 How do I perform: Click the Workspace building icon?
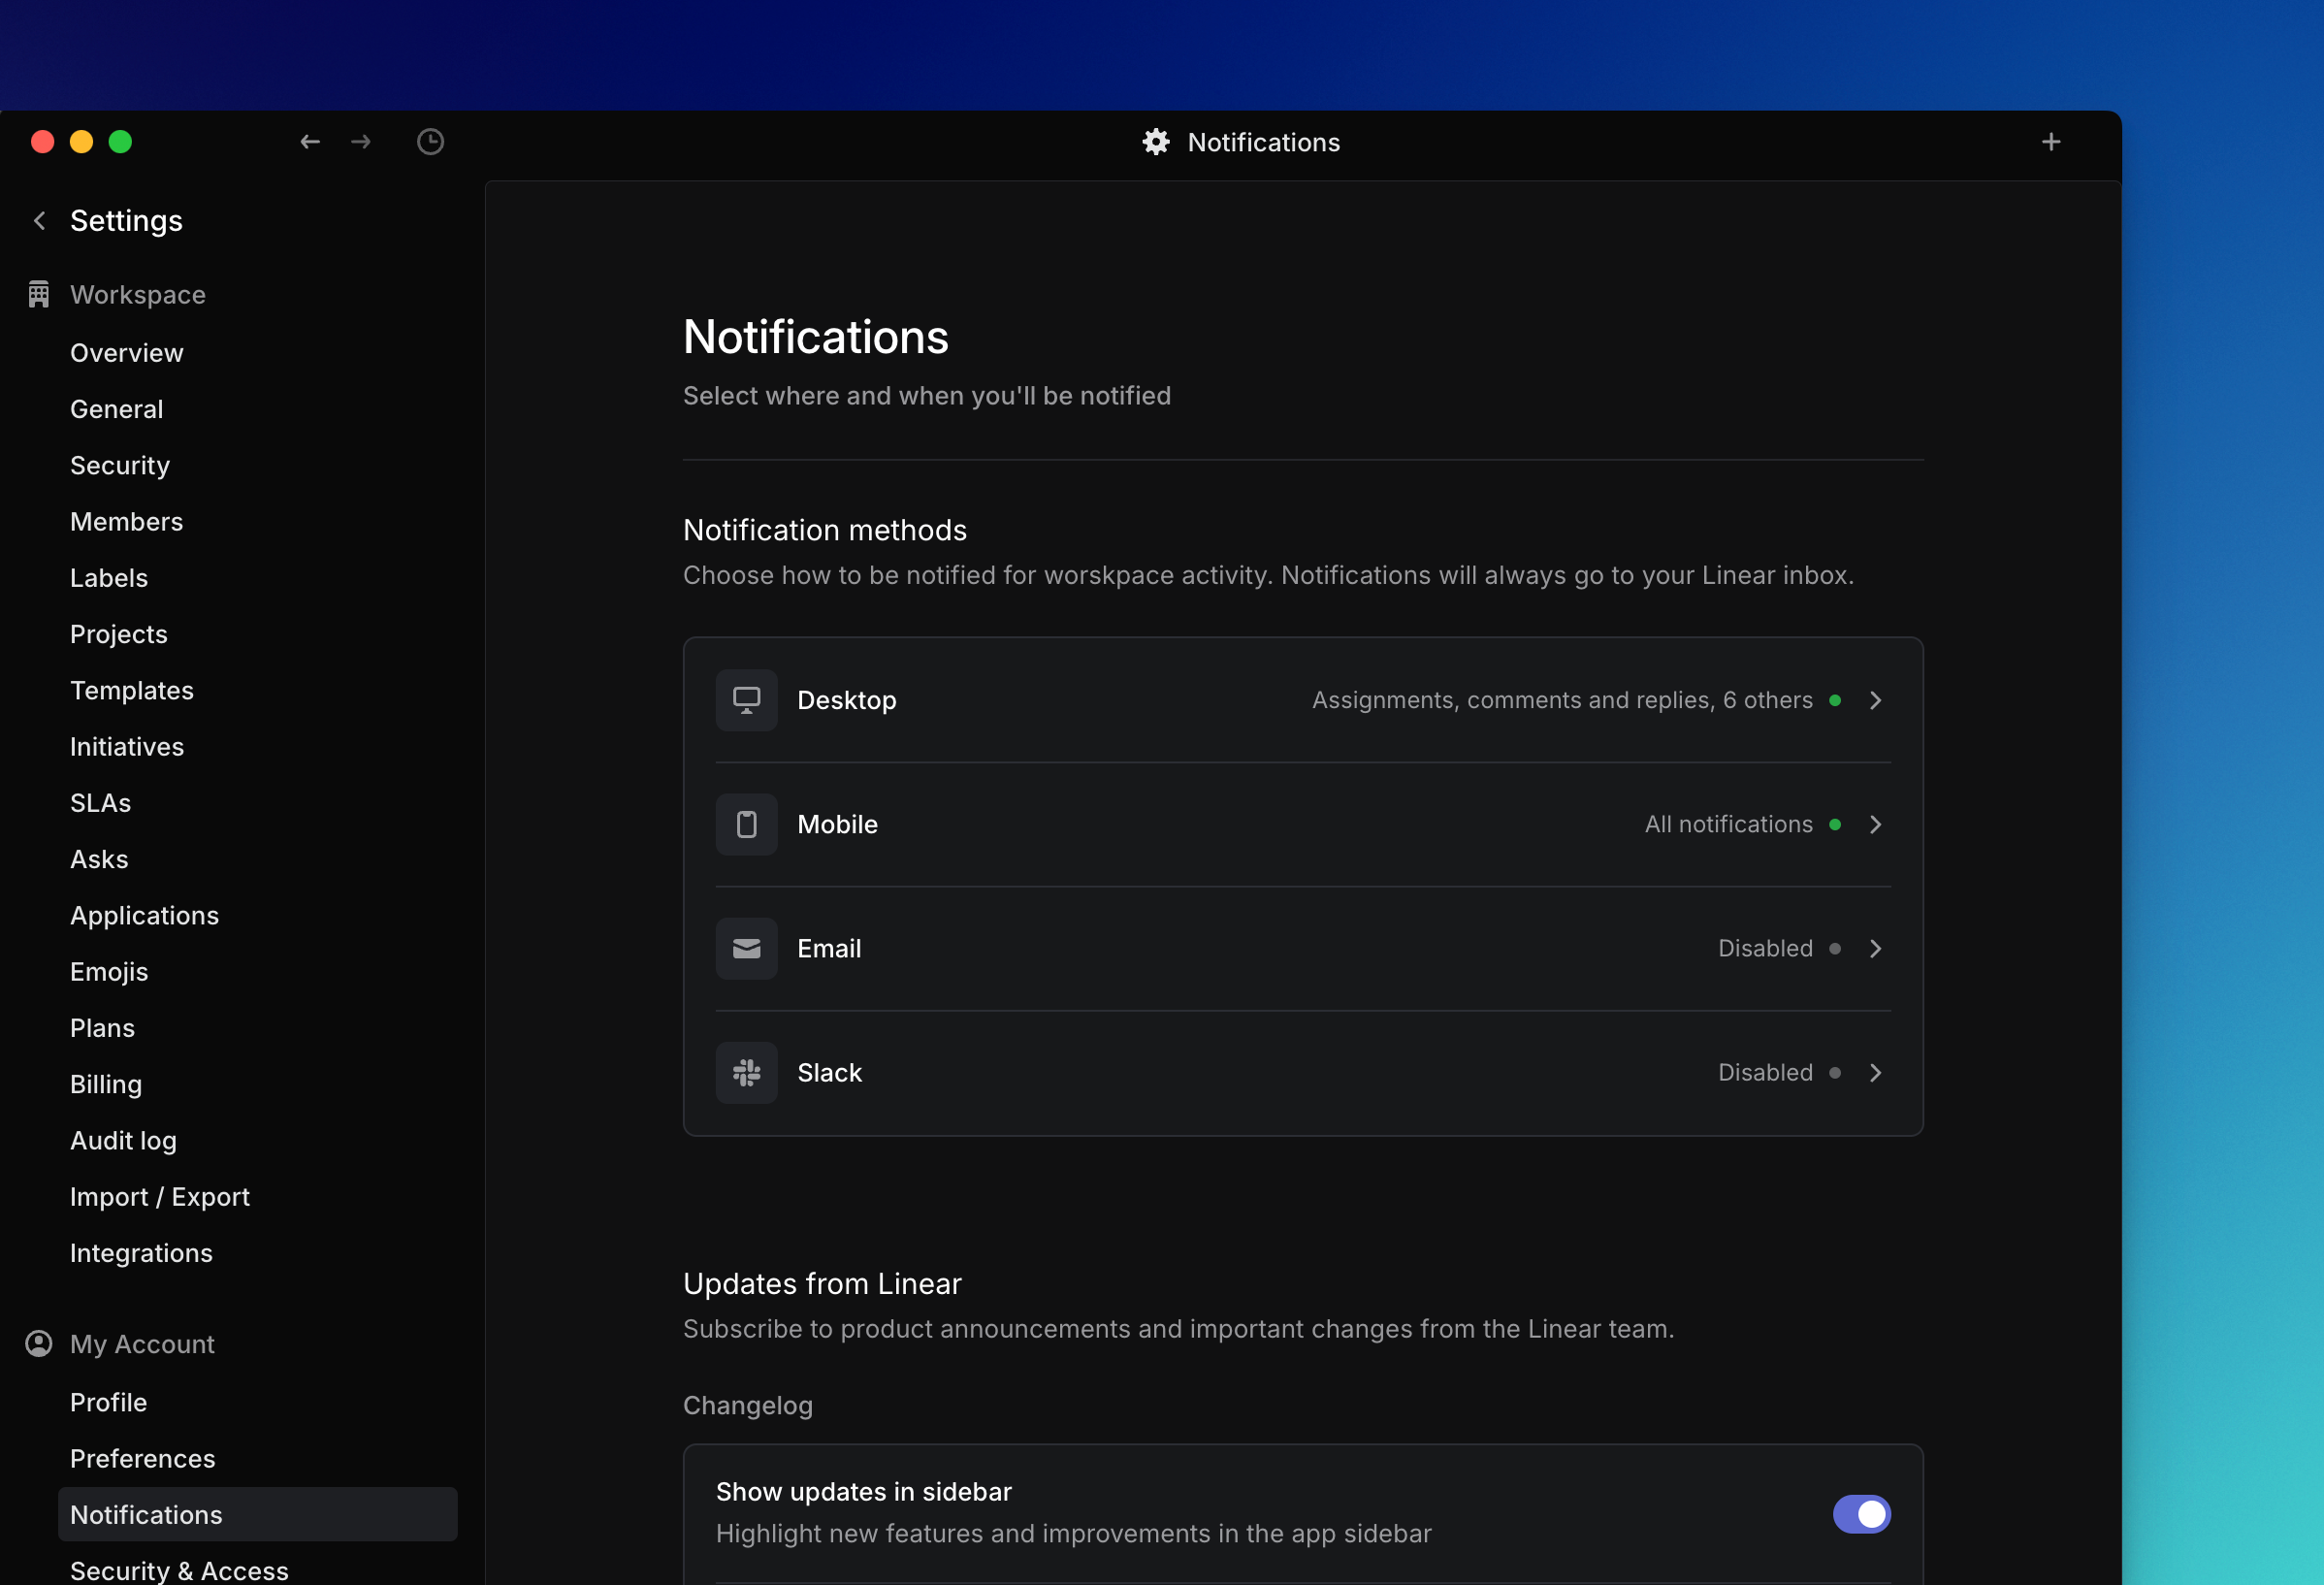39,294
